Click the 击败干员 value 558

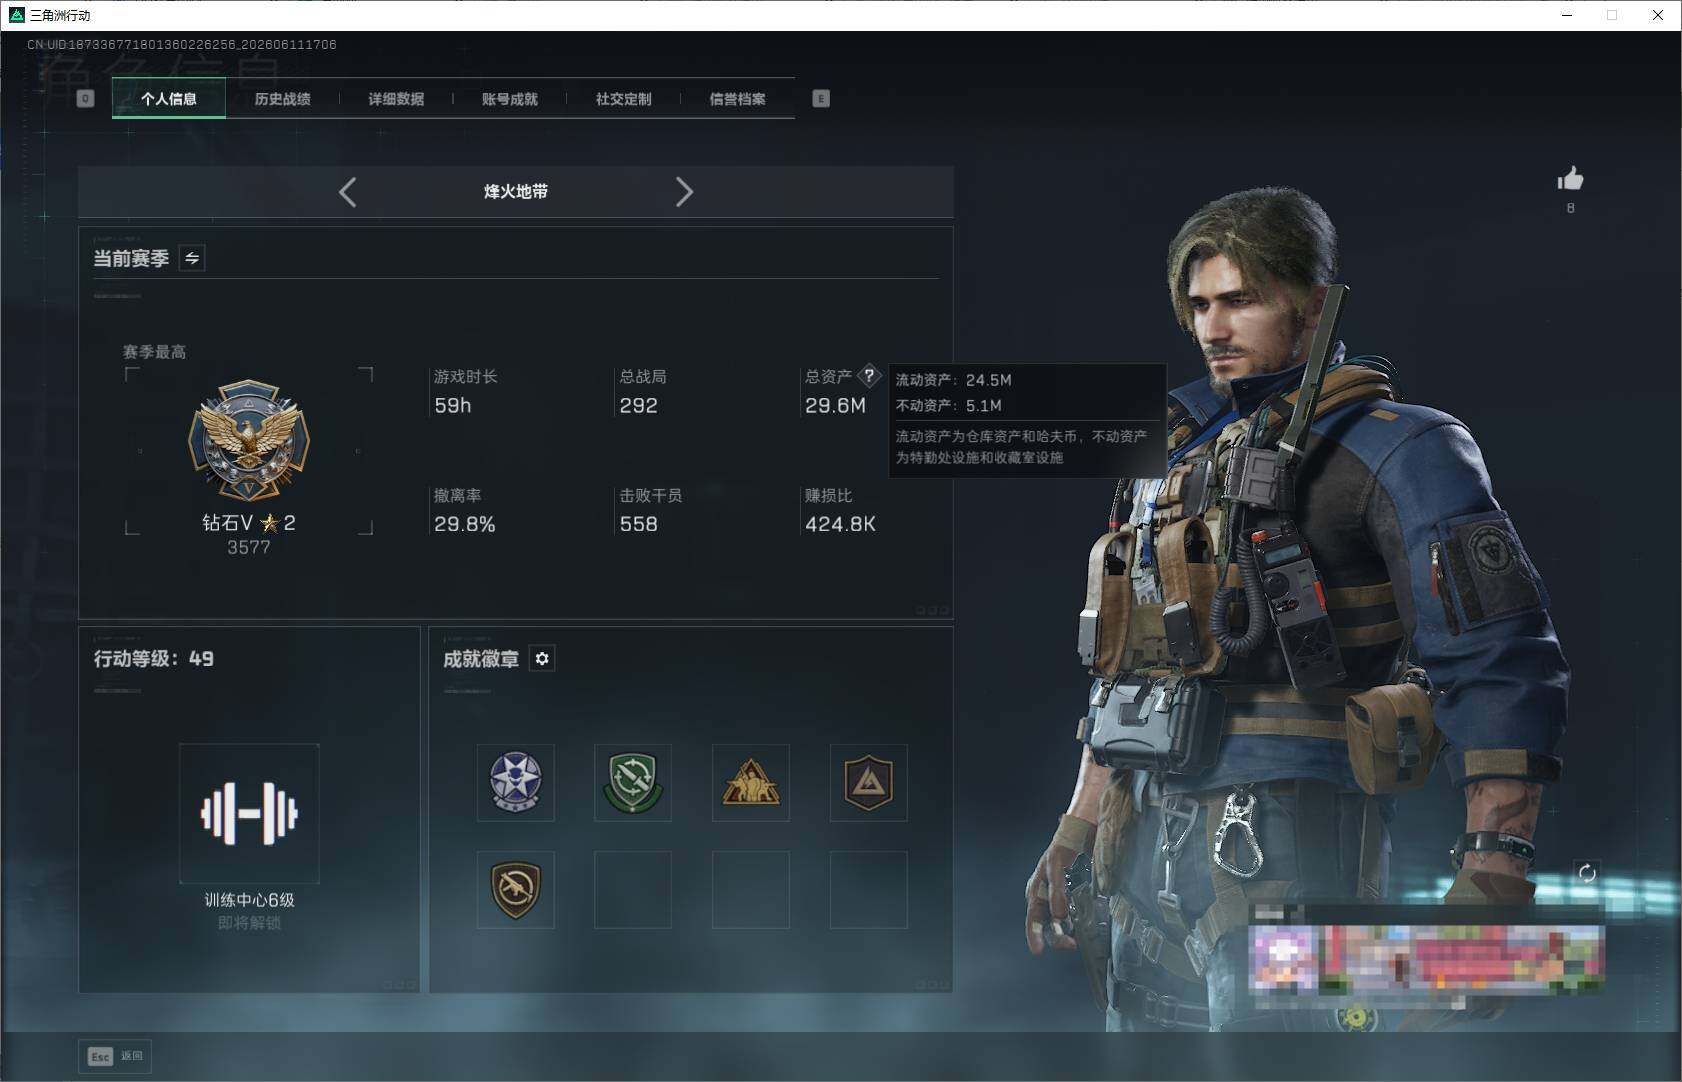pos(639,524)
